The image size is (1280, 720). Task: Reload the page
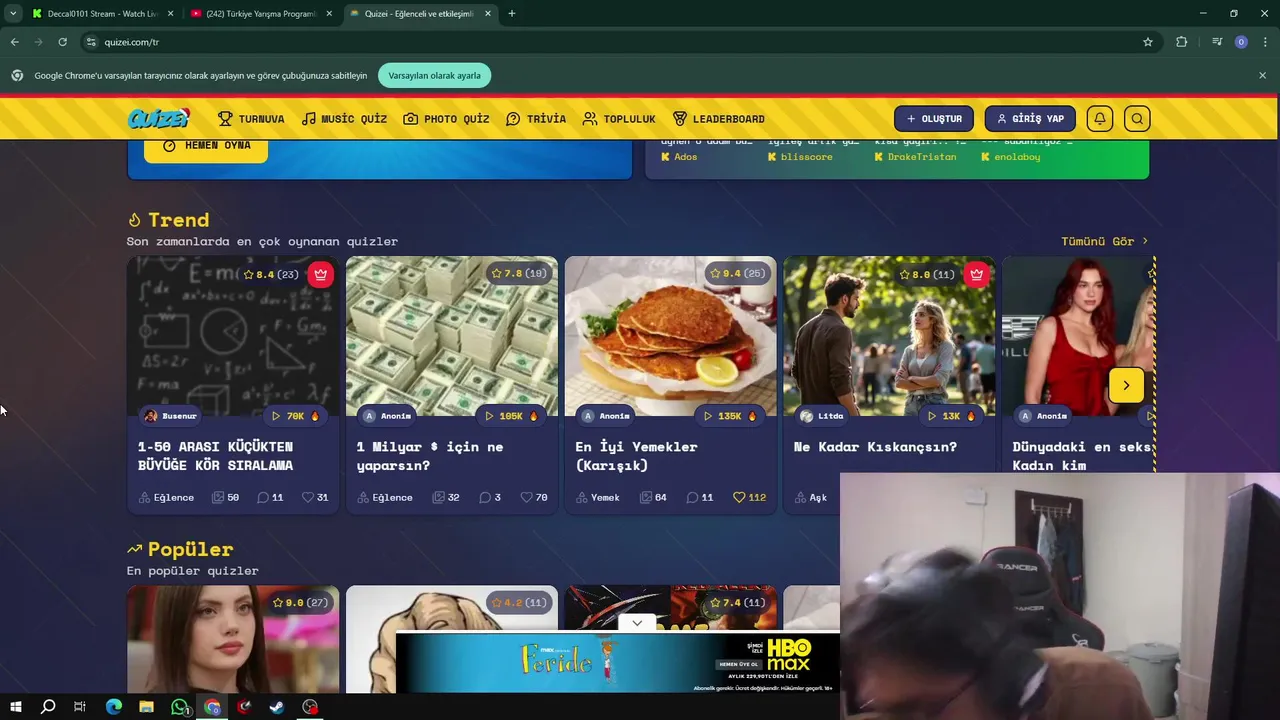[62, 42]
